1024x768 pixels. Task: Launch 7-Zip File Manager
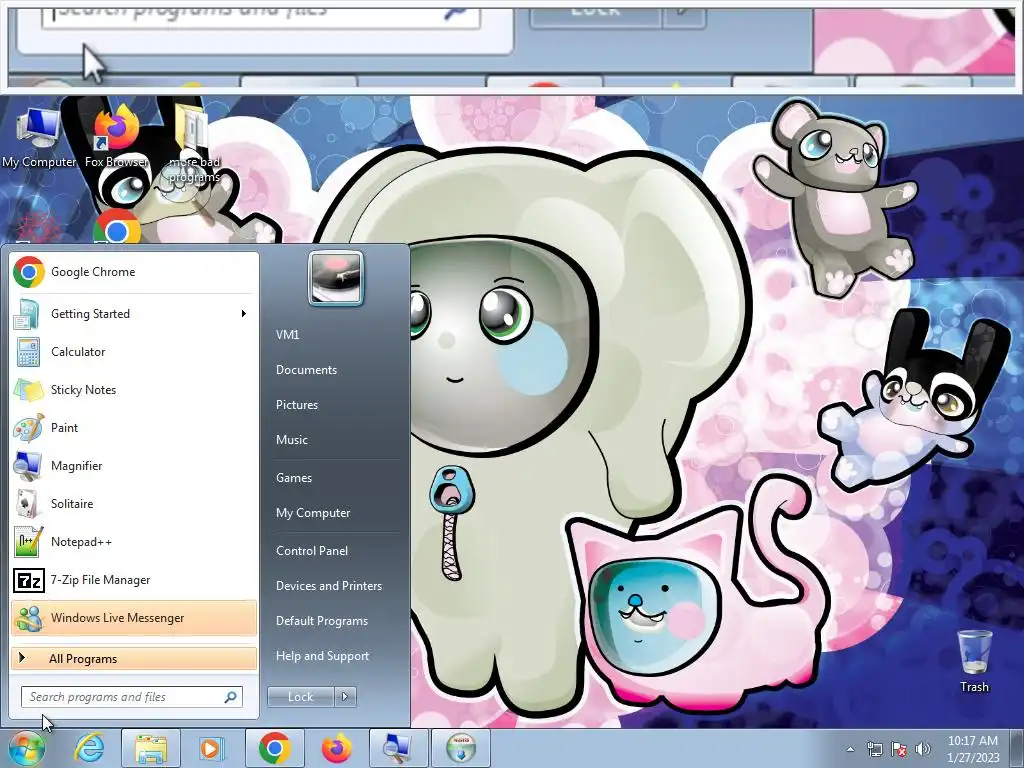[134, 579]
